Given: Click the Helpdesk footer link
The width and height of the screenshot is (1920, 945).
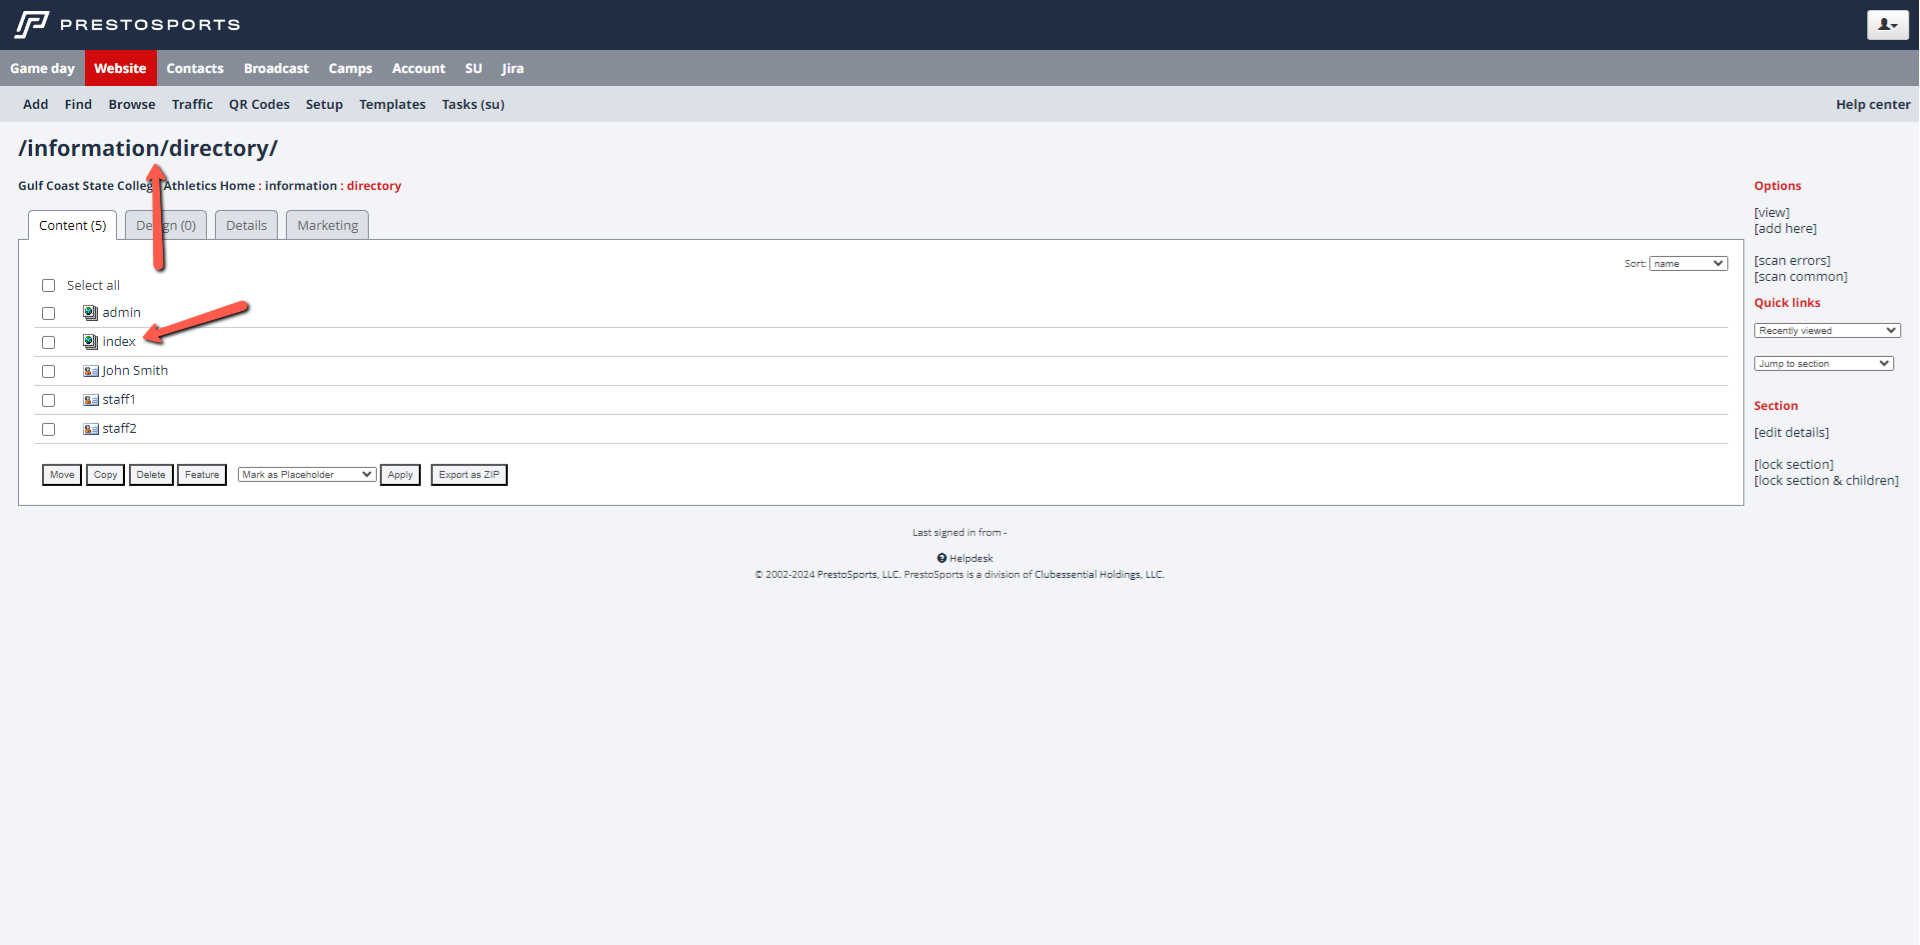Looking at the screenshot, I should 971,559.
